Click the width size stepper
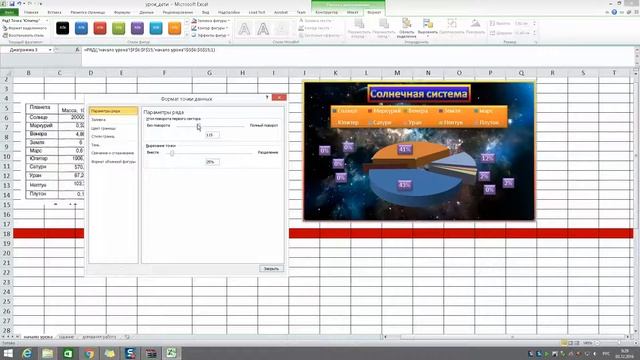The height and width of the screenshot is (360, 640). 535,33
